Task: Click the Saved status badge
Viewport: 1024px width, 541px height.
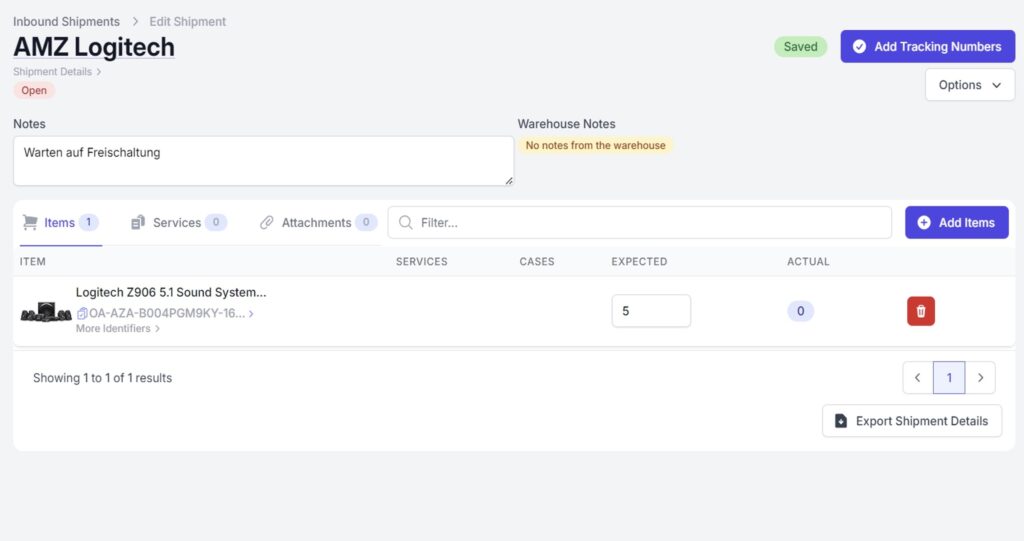Action: pyautogui.click(x=801, y=46)
